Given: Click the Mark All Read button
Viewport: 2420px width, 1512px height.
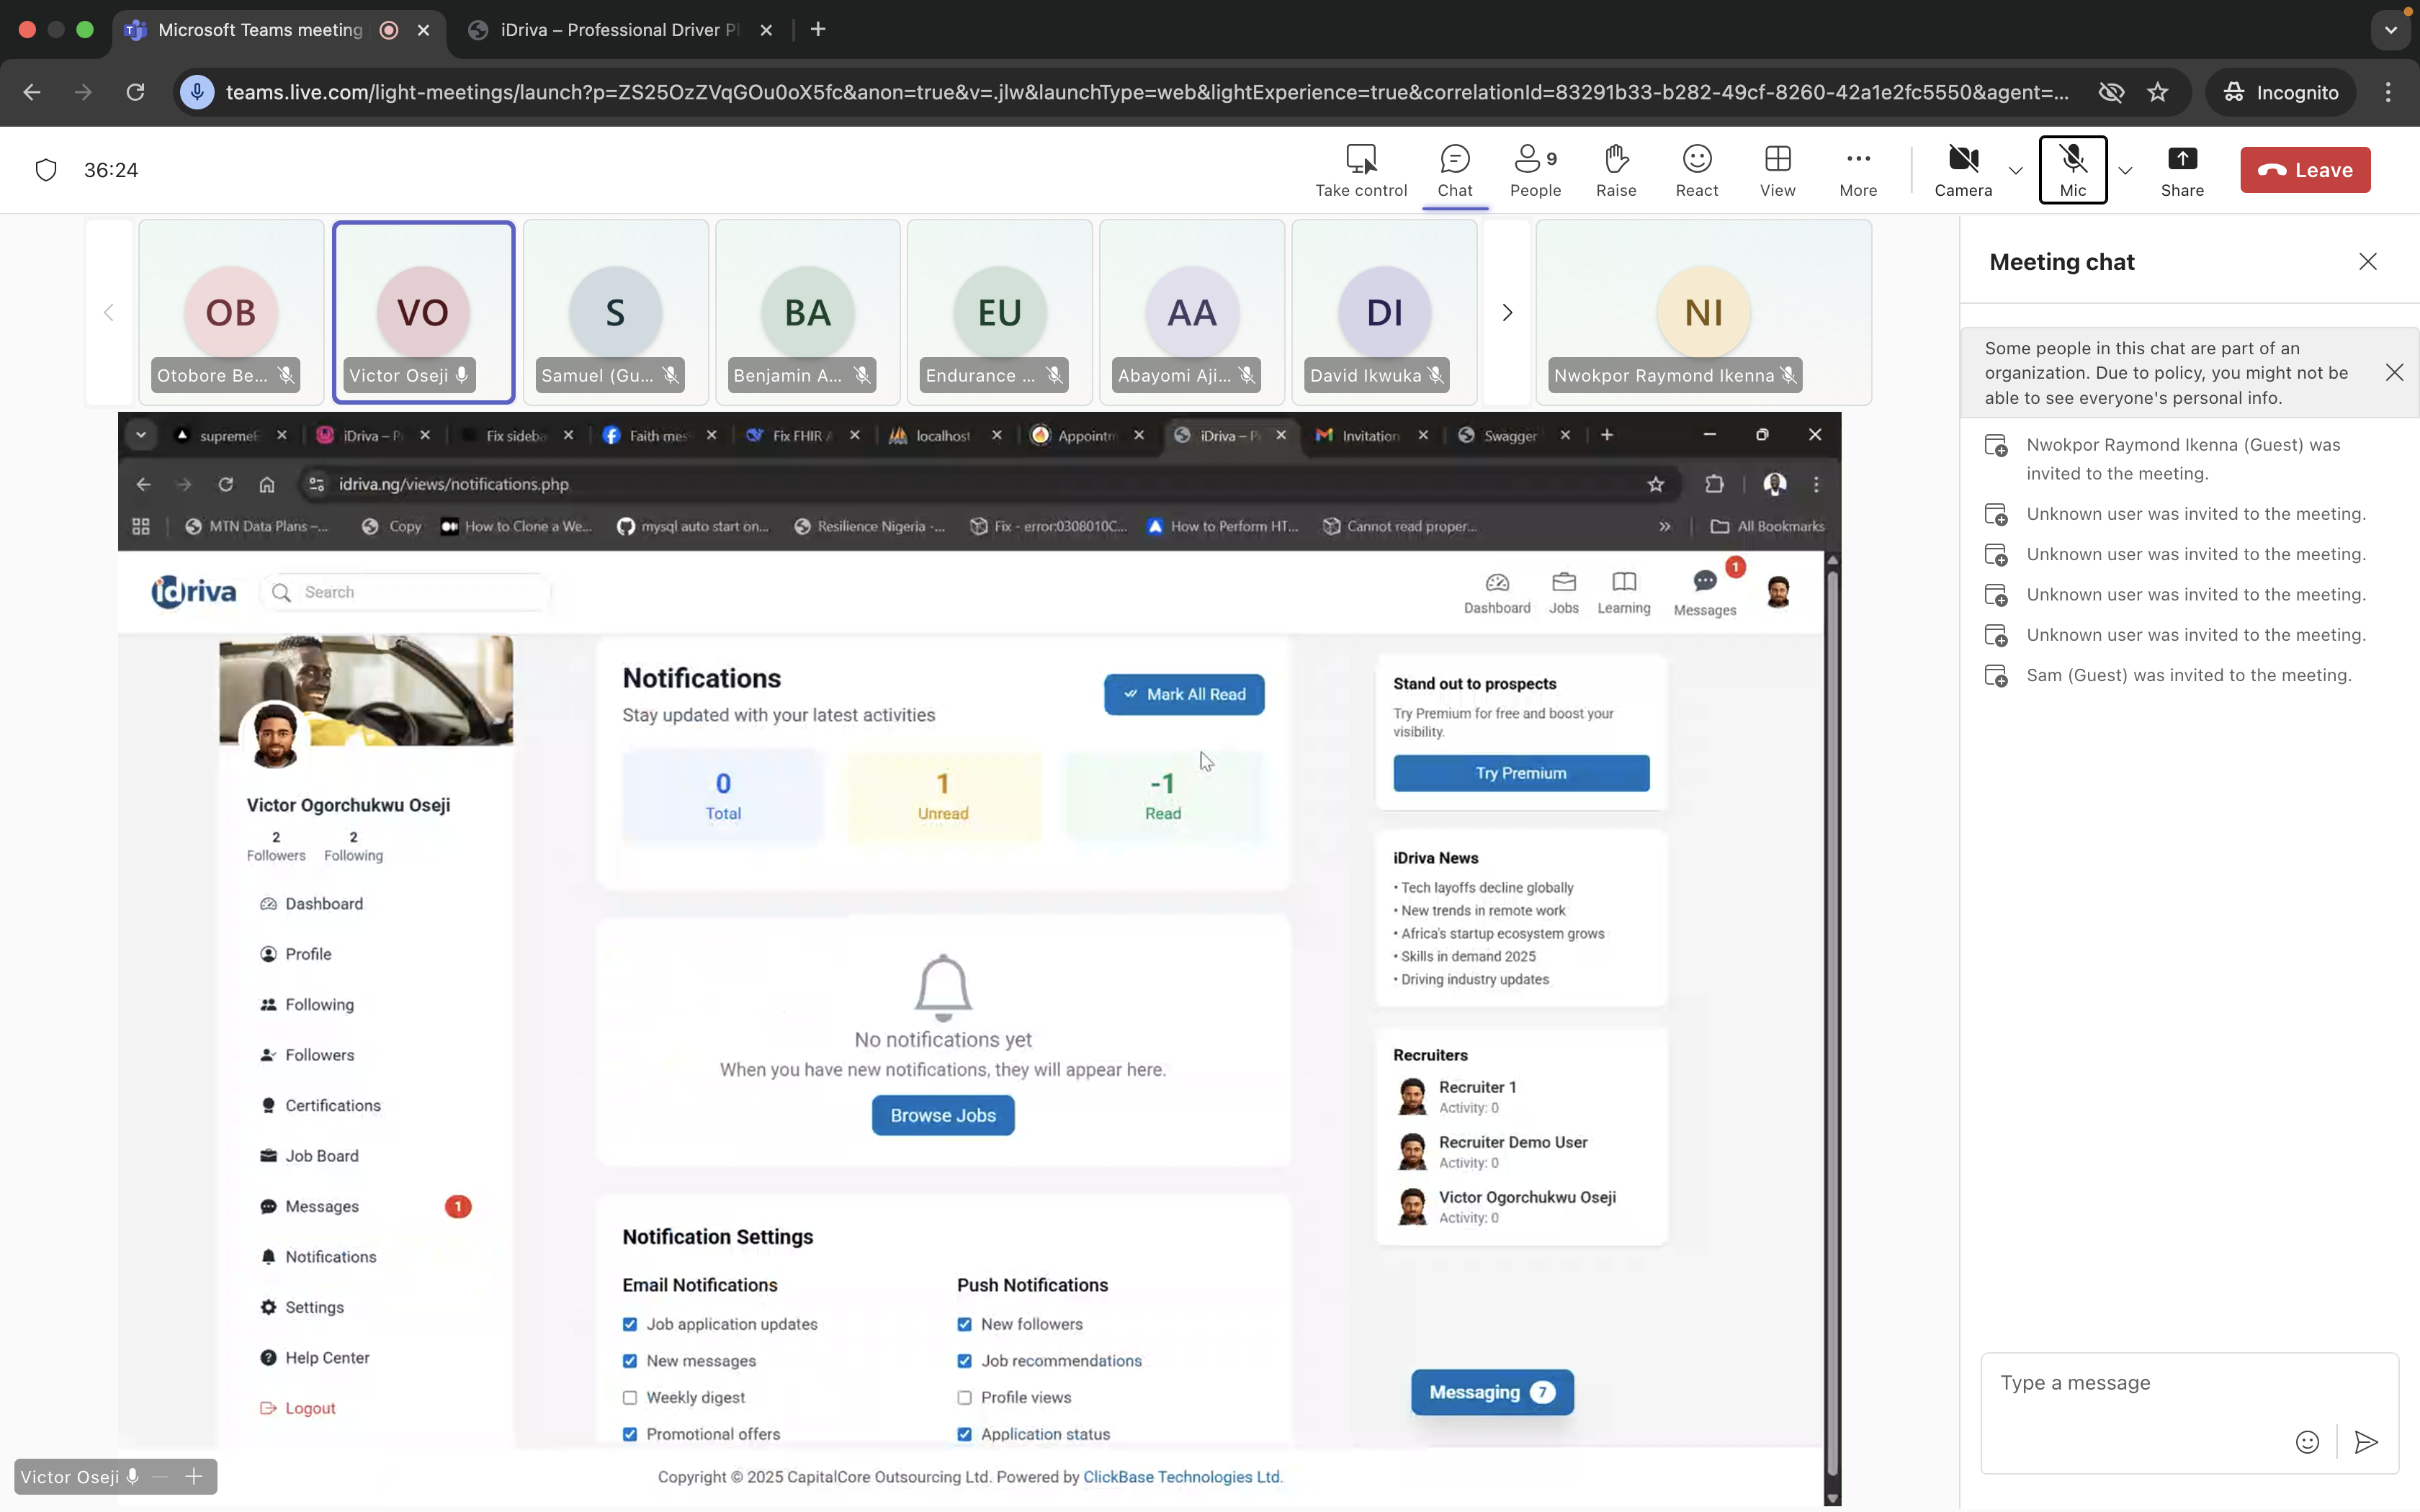Looking at the screenshot, I should 1184,694.
